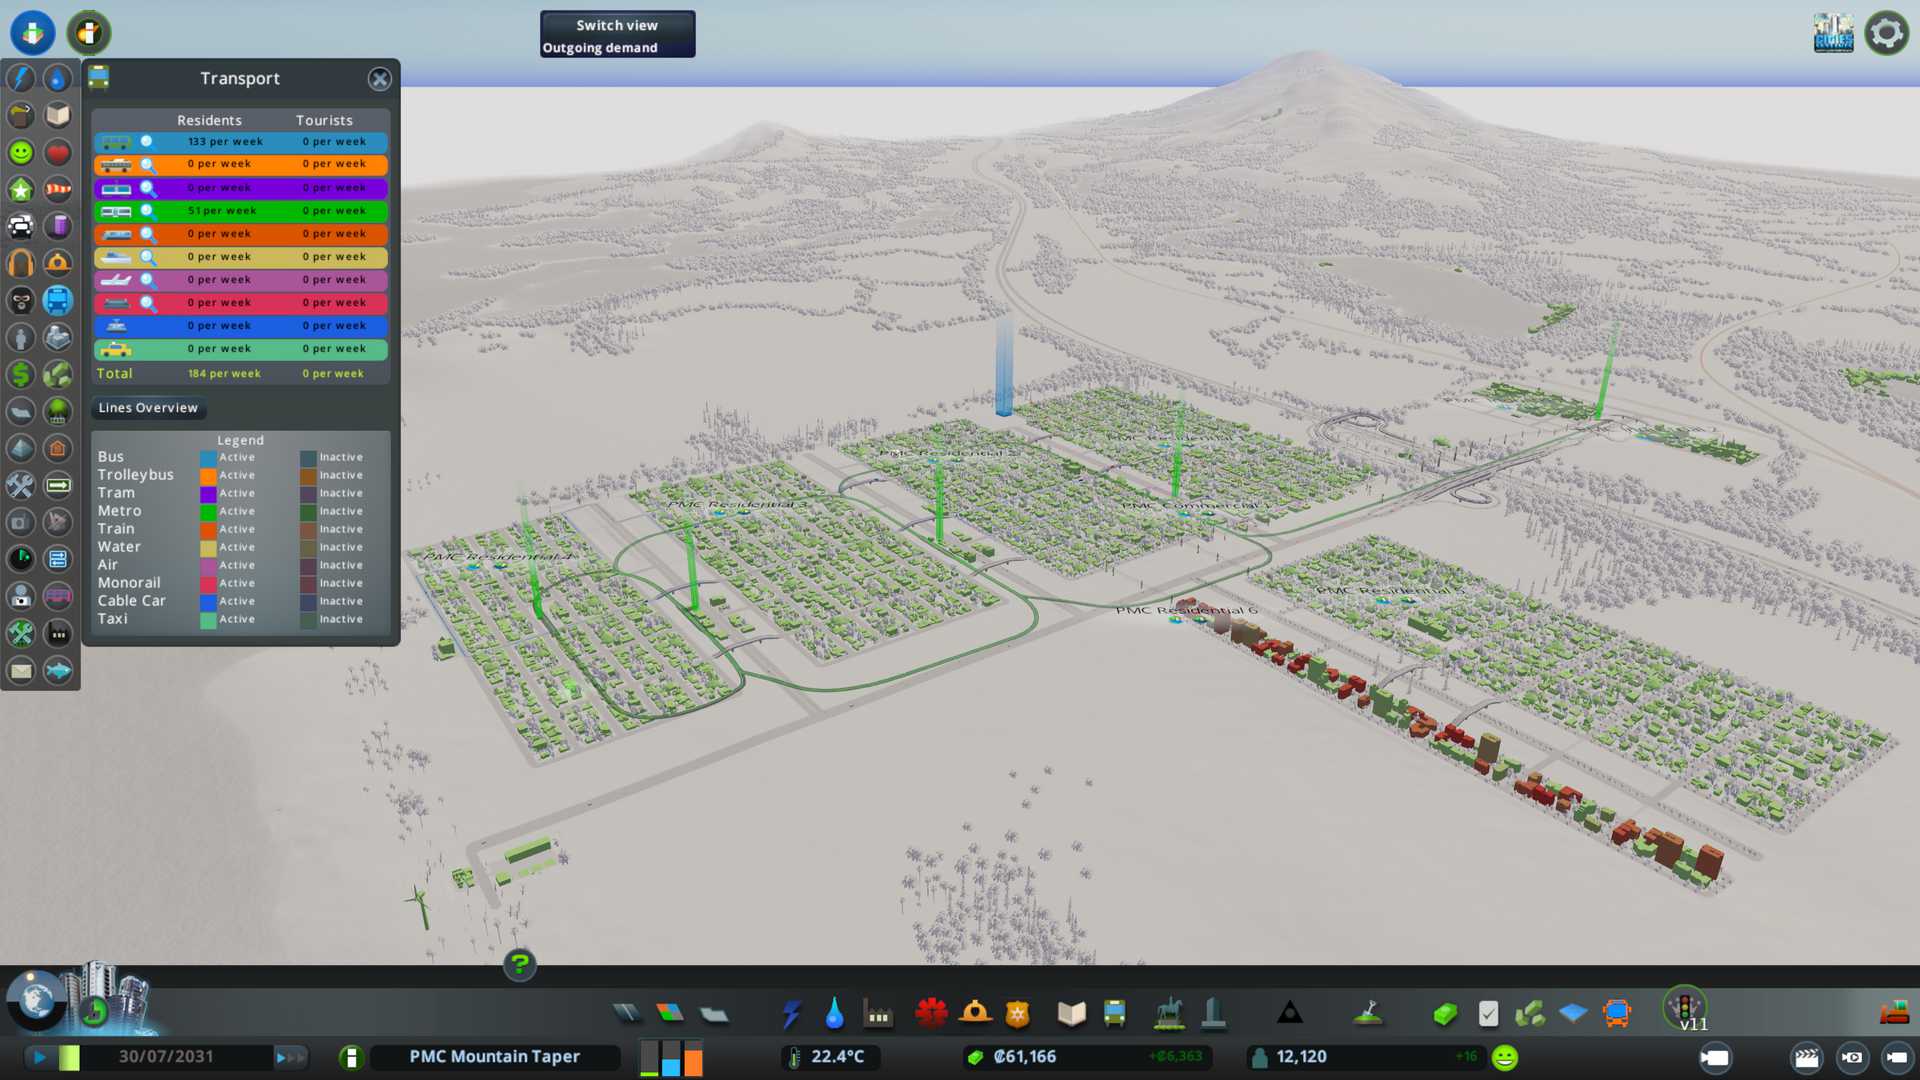Image resolution: width=1920 pixels, height=1080 pixels.
Task: Click Switch view Outgoing demand button
Action: click(x=617, y=35)
